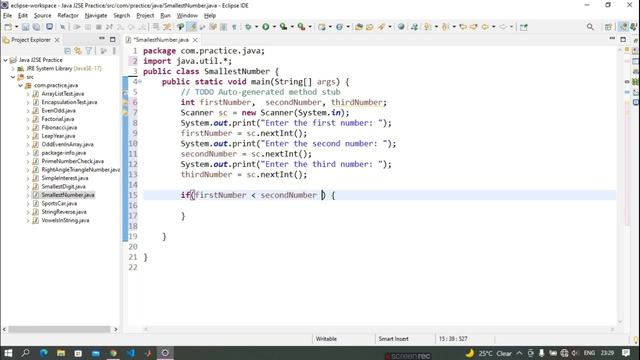Close the Project Explorer view tab
Viewport: 640px width, 360px height.
57,40
